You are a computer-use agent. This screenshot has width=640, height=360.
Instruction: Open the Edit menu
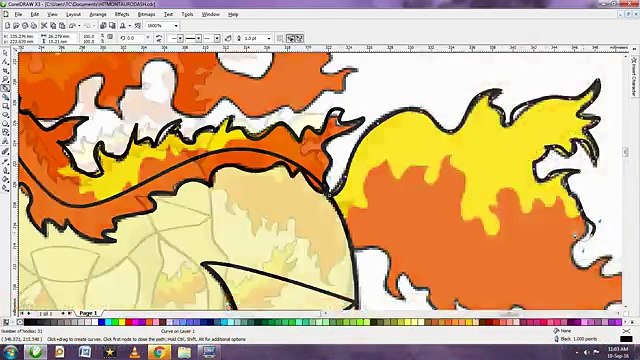pyautogui.click(x=35, y=14)
